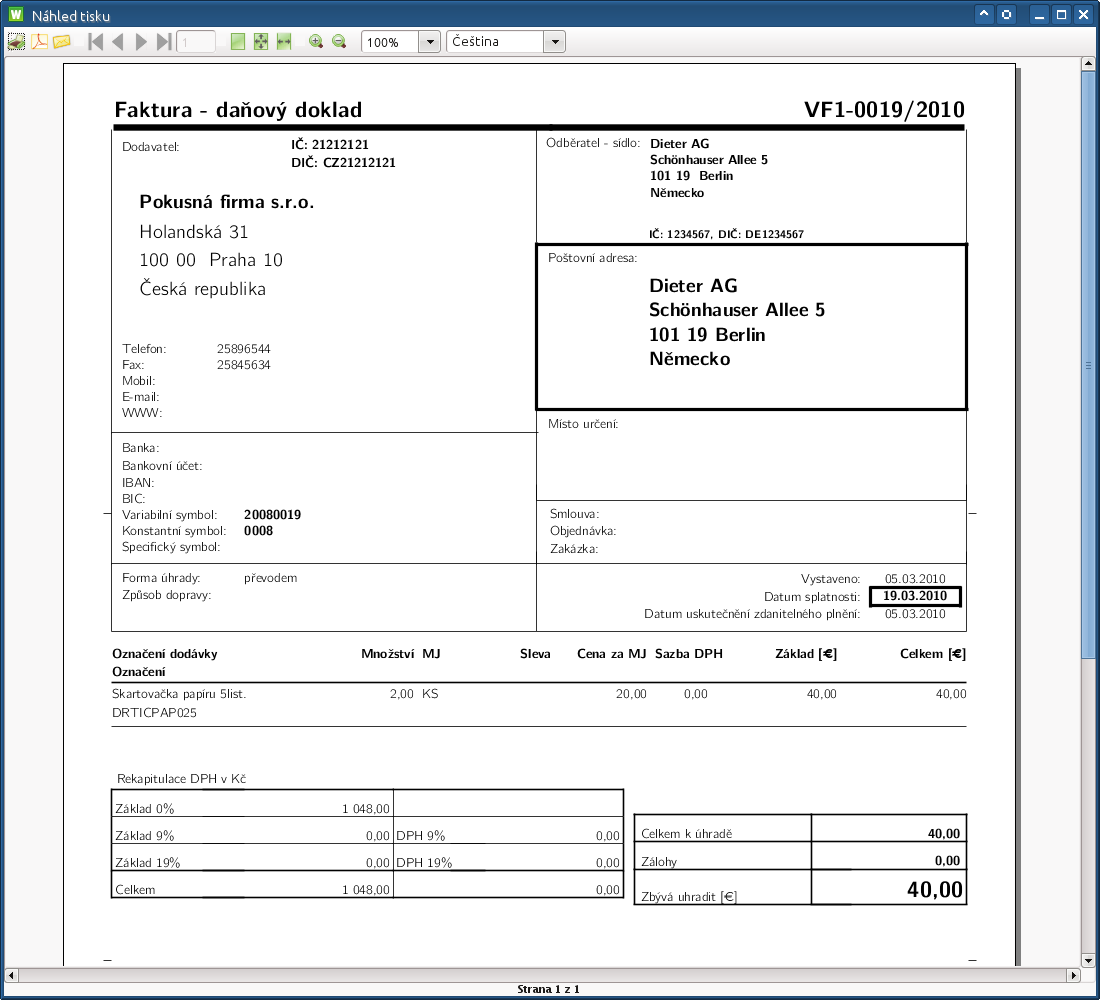Screen dimensions: 1100x1000
Task: Open the Čeština language dropdown
Action: (555, 42)
